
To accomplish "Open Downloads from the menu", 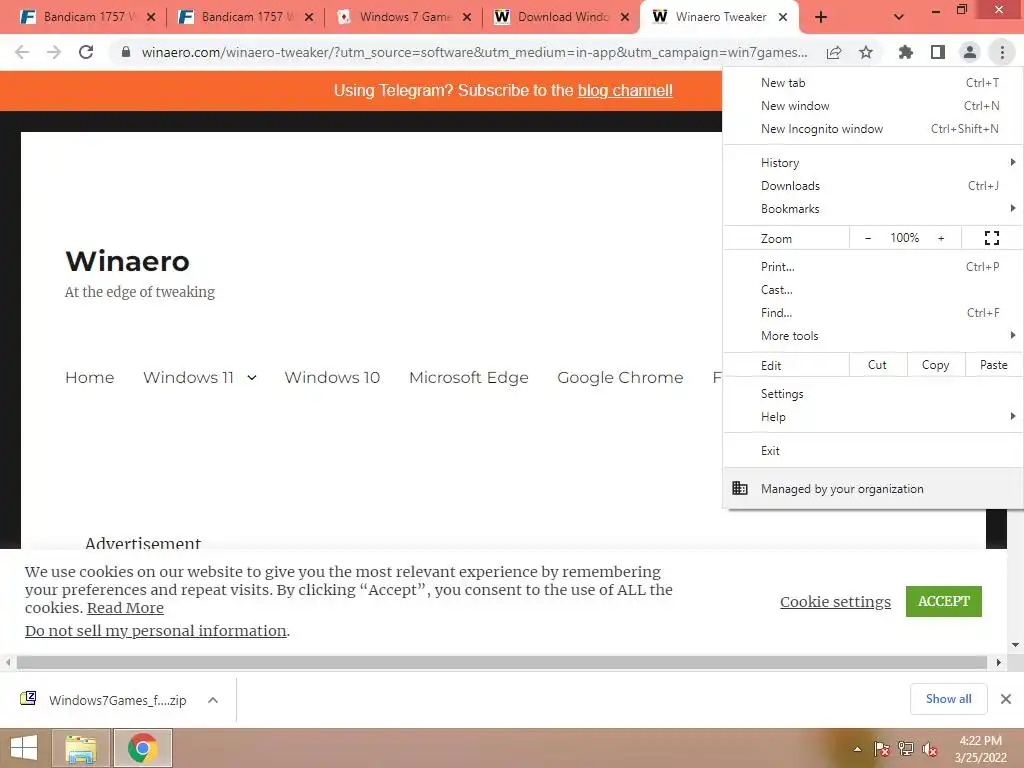I will [x=872, y=185].
